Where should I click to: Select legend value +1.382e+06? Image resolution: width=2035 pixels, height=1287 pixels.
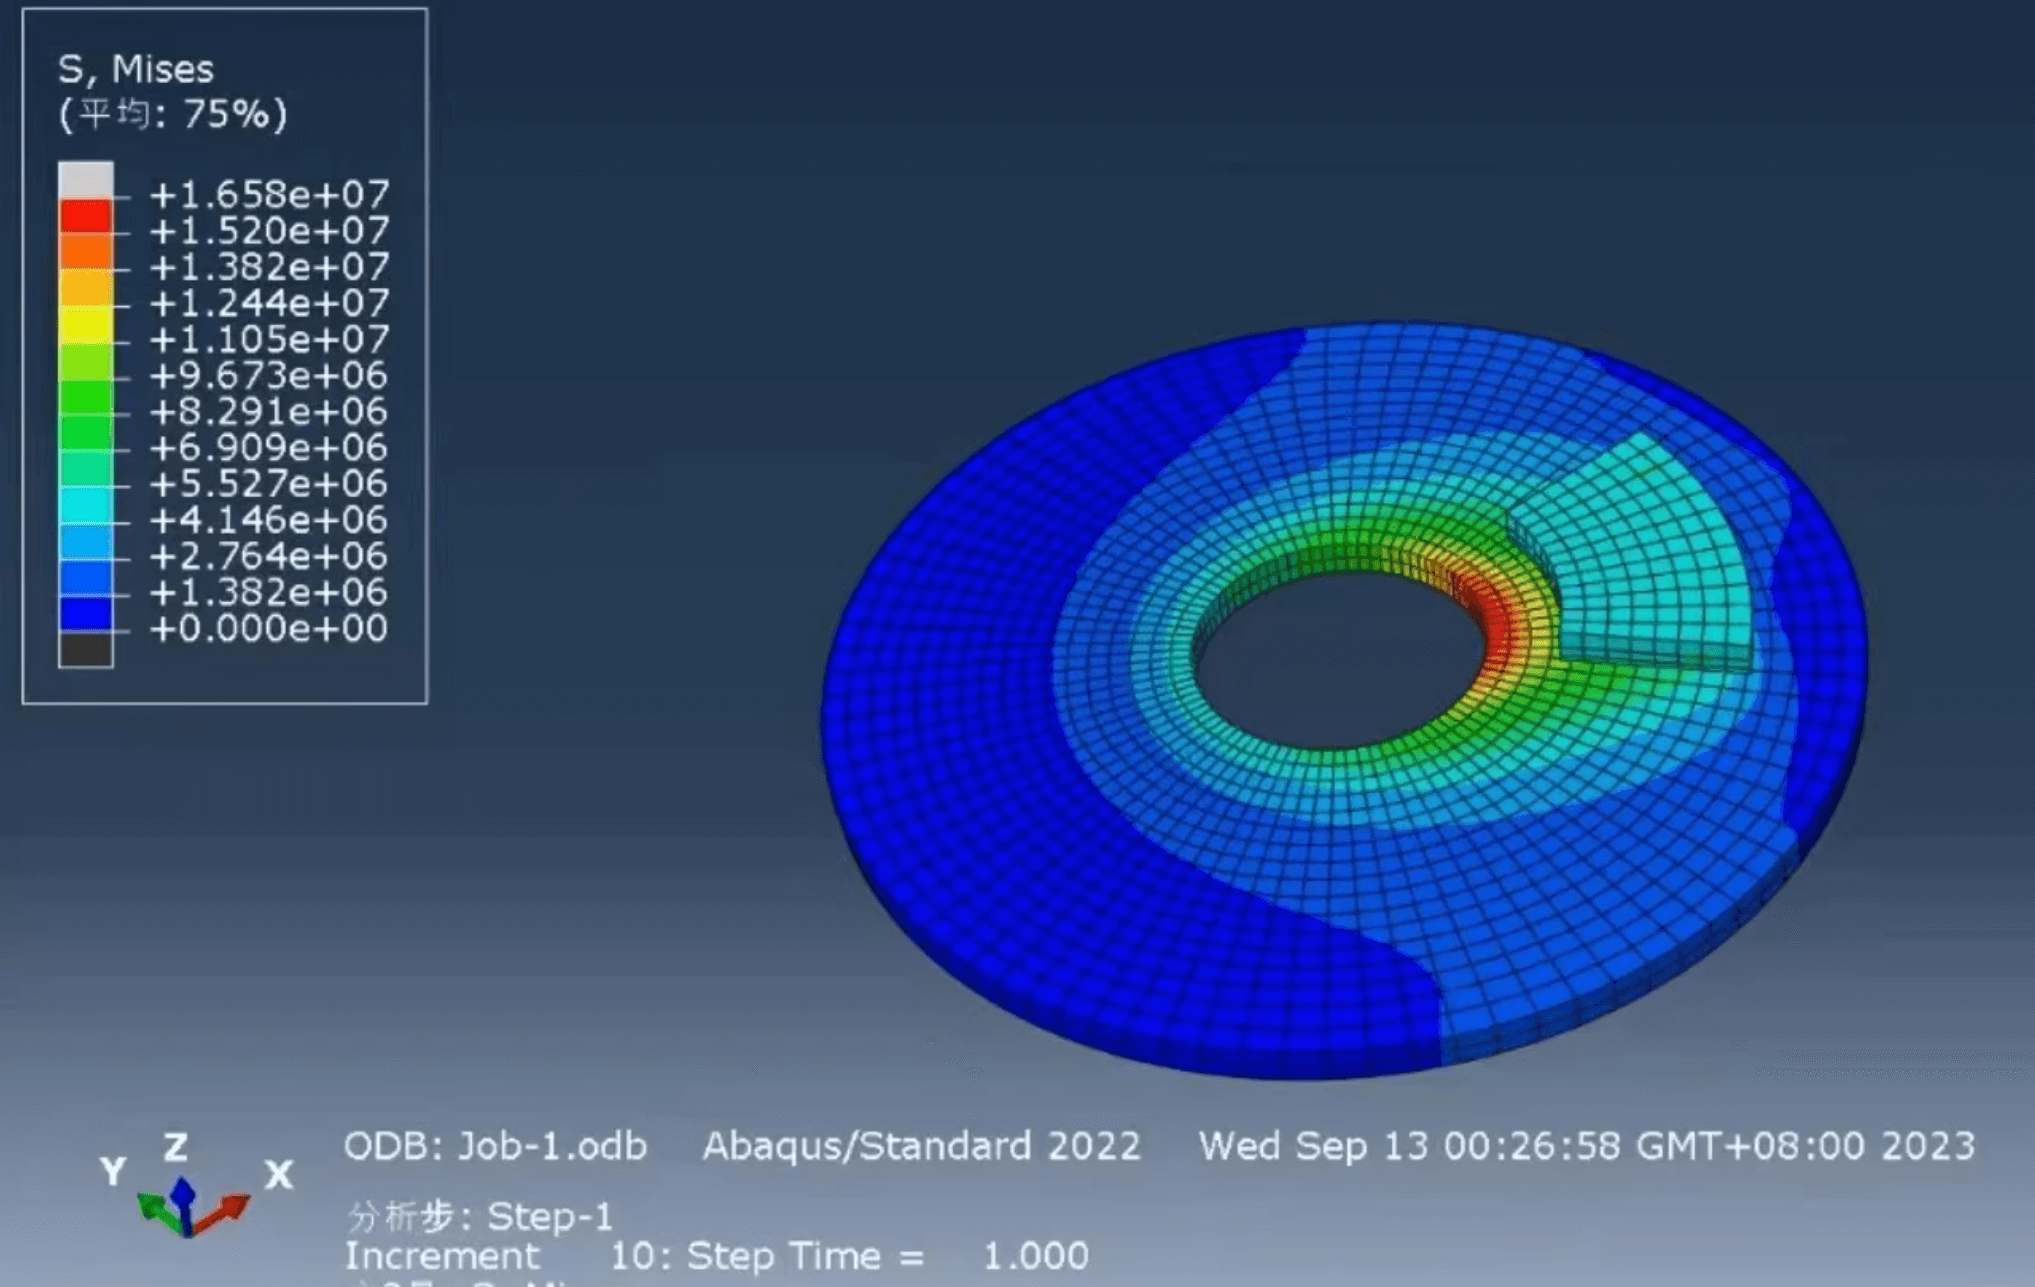[269, 592]
